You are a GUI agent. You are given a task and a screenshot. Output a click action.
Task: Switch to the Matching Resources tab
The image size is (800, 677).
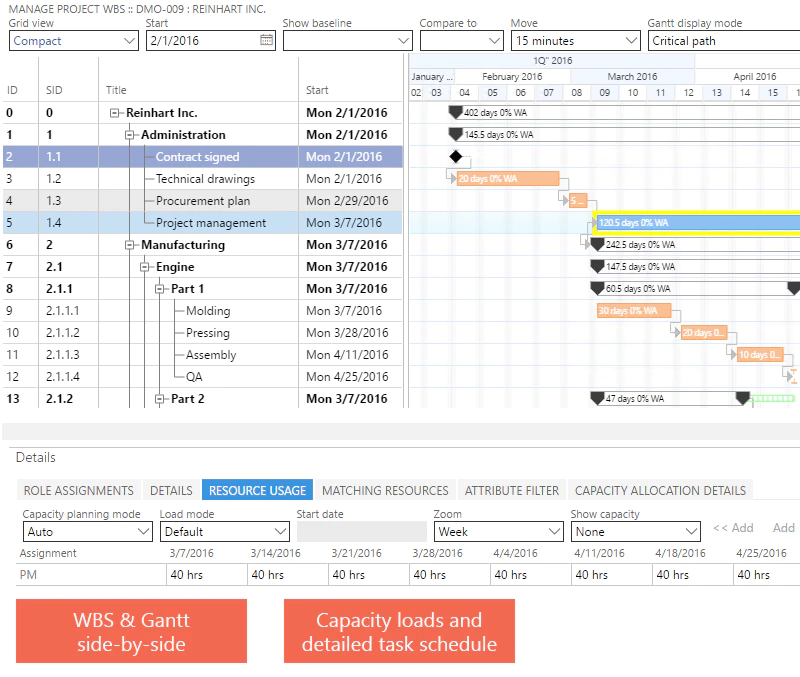pos(385,490)
